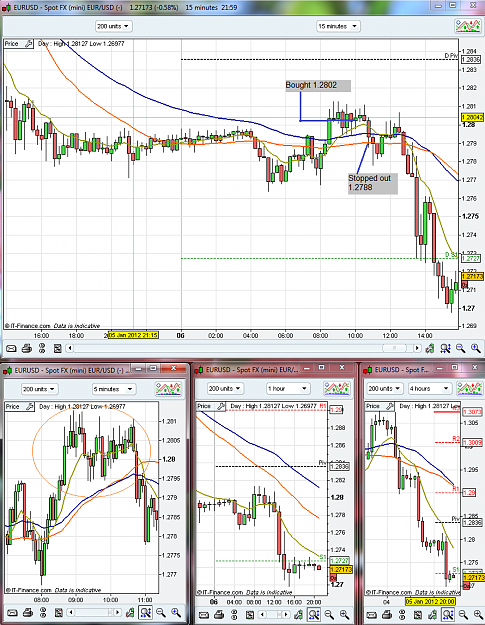The width and height of the screenshot is (485, 625).
Task: Click the chain link icon in the 5-minute window
Action: pos(43,612)
